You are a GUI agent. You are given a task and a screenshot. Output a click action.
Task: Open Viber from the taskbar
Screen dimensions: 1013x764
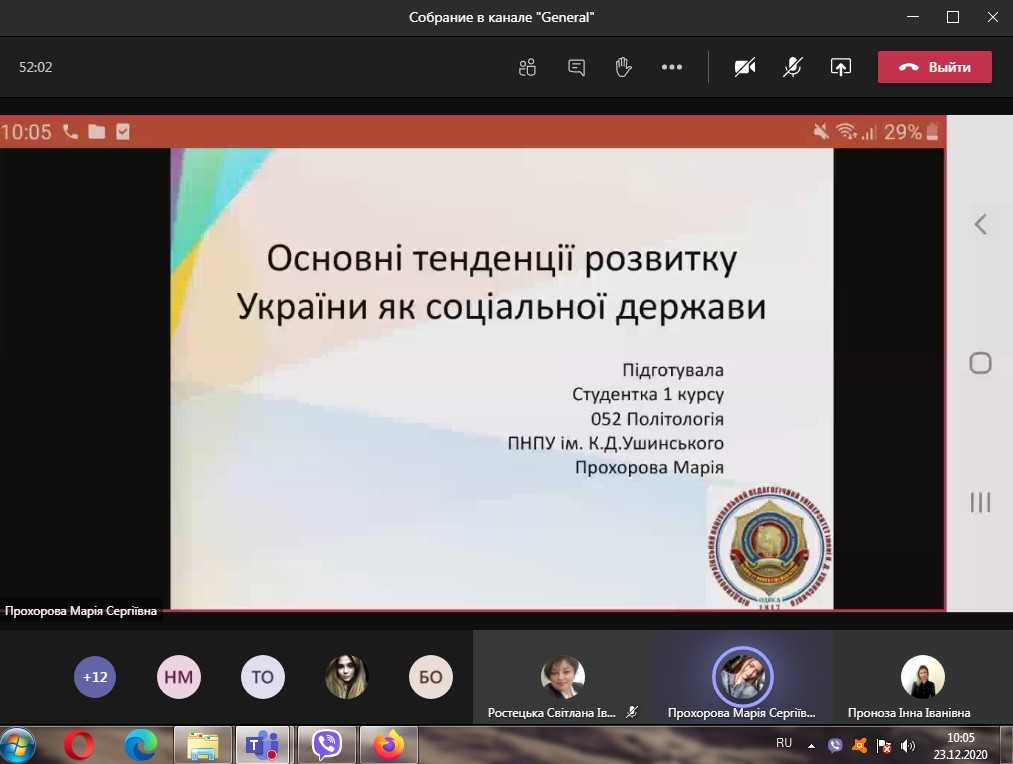click(327, 745)
